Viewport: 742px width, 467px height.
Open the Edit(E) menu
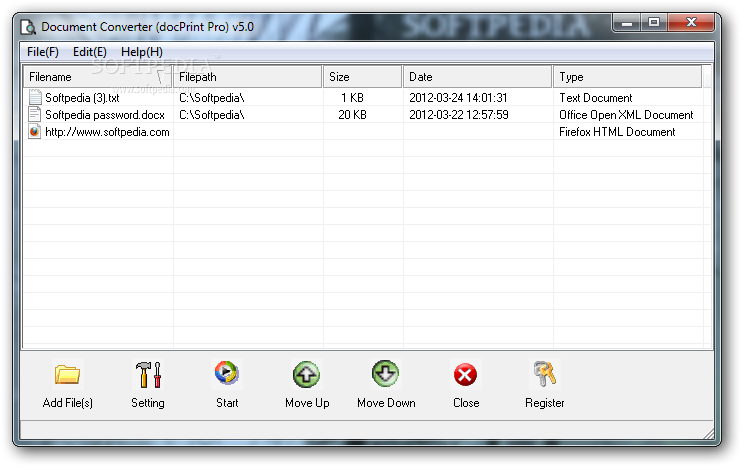point(89,52)
